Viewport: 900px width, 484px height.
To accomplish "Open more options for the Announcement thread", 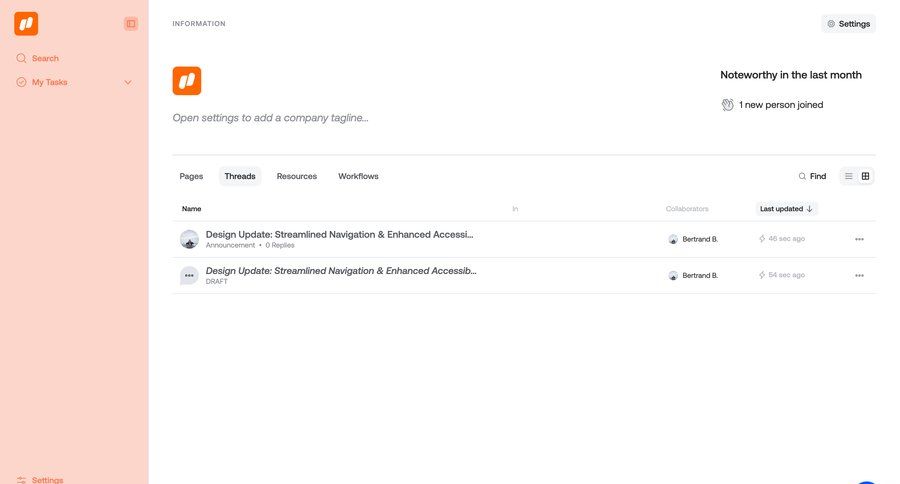I will pyautogui.click(x=859, y=239).
